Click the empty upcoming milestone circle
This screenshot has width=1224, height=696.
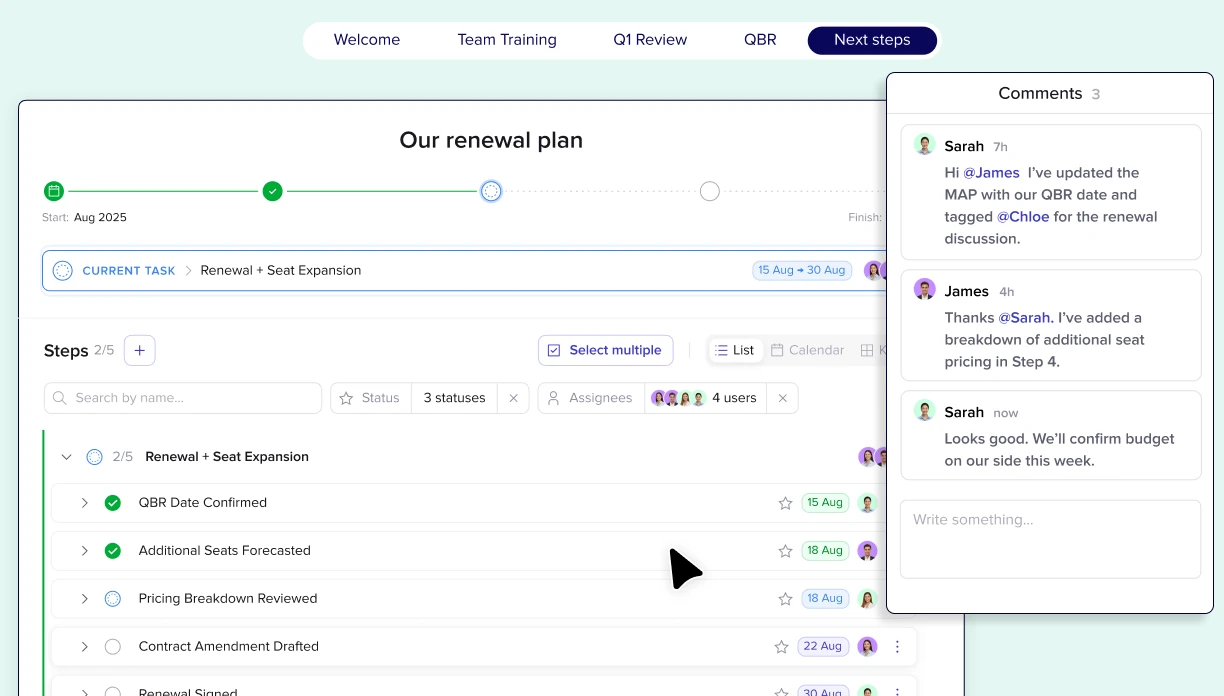710,191
